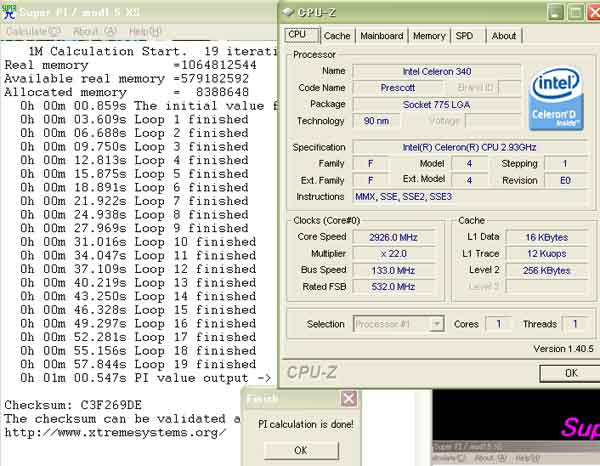The width and height of the screenshot is (600, 466).
Task: Click the CPU-Z title bar icon
Action: tap(288, 12)
